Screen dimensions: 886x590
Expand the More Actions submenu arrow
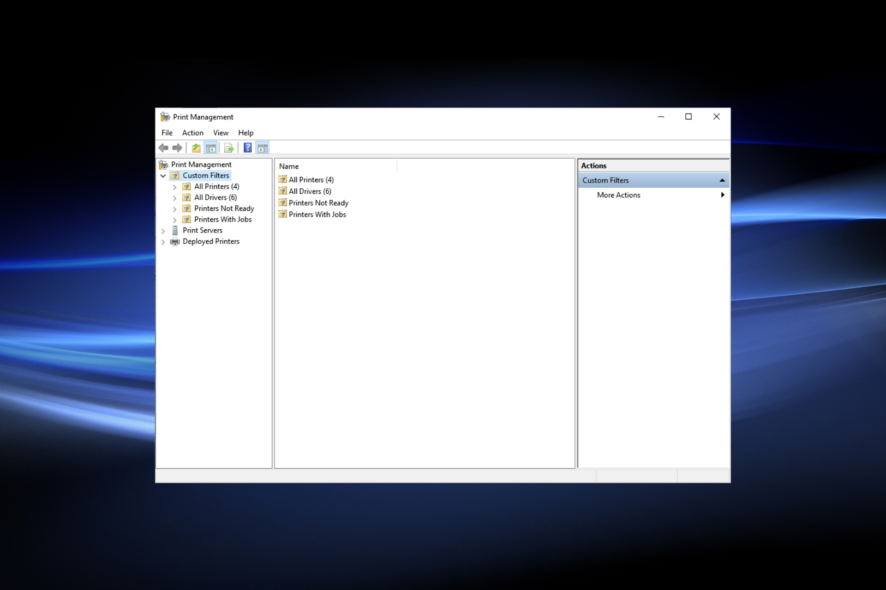[723, 194]
